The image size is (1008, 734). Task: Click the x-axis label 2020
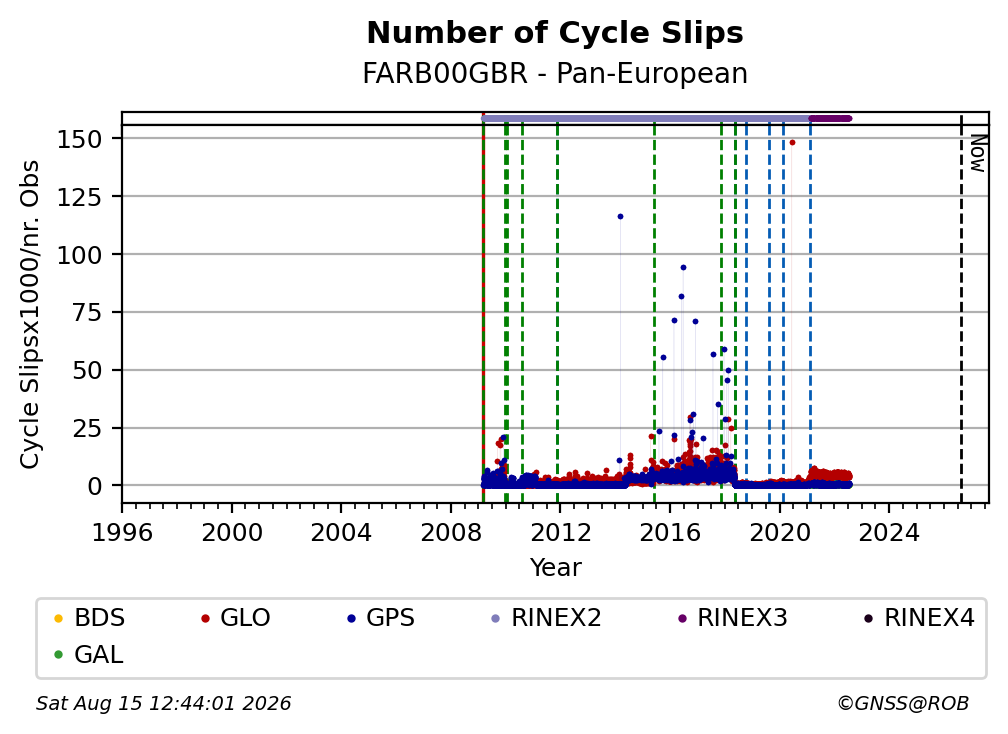coord(779,533)
